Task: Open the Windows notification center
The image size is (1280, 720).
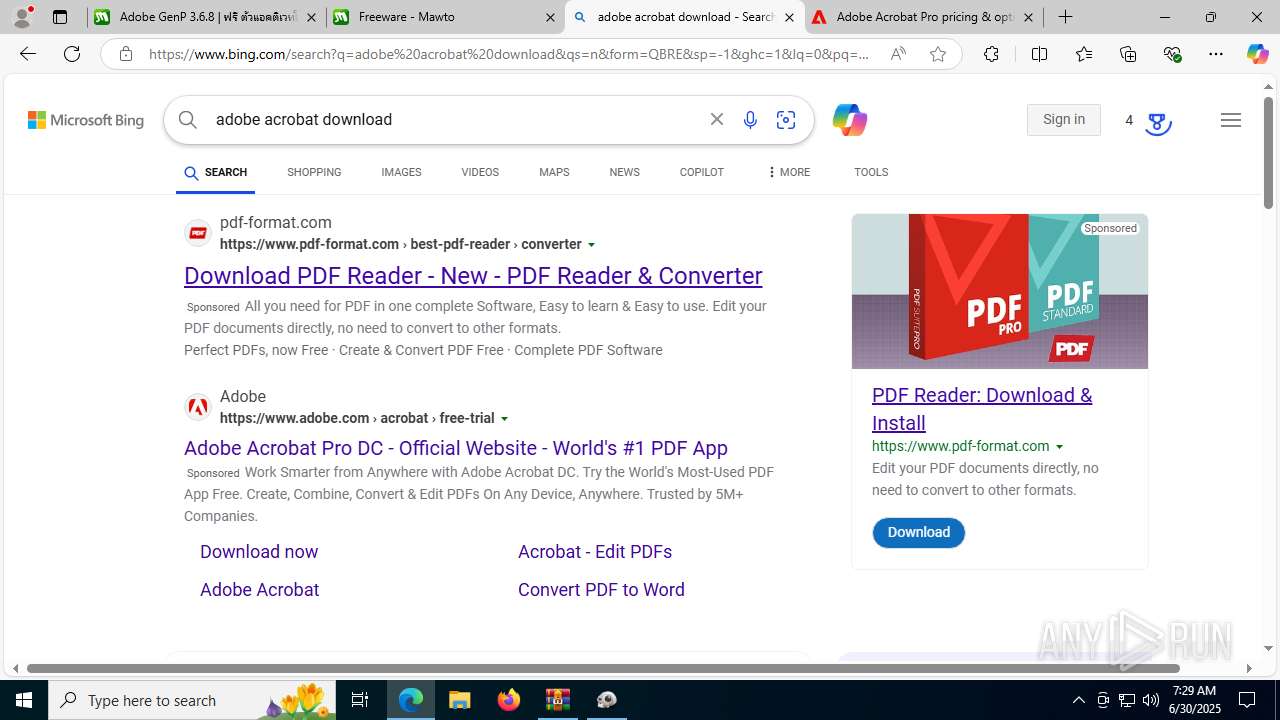Action: click(1247, 700)
